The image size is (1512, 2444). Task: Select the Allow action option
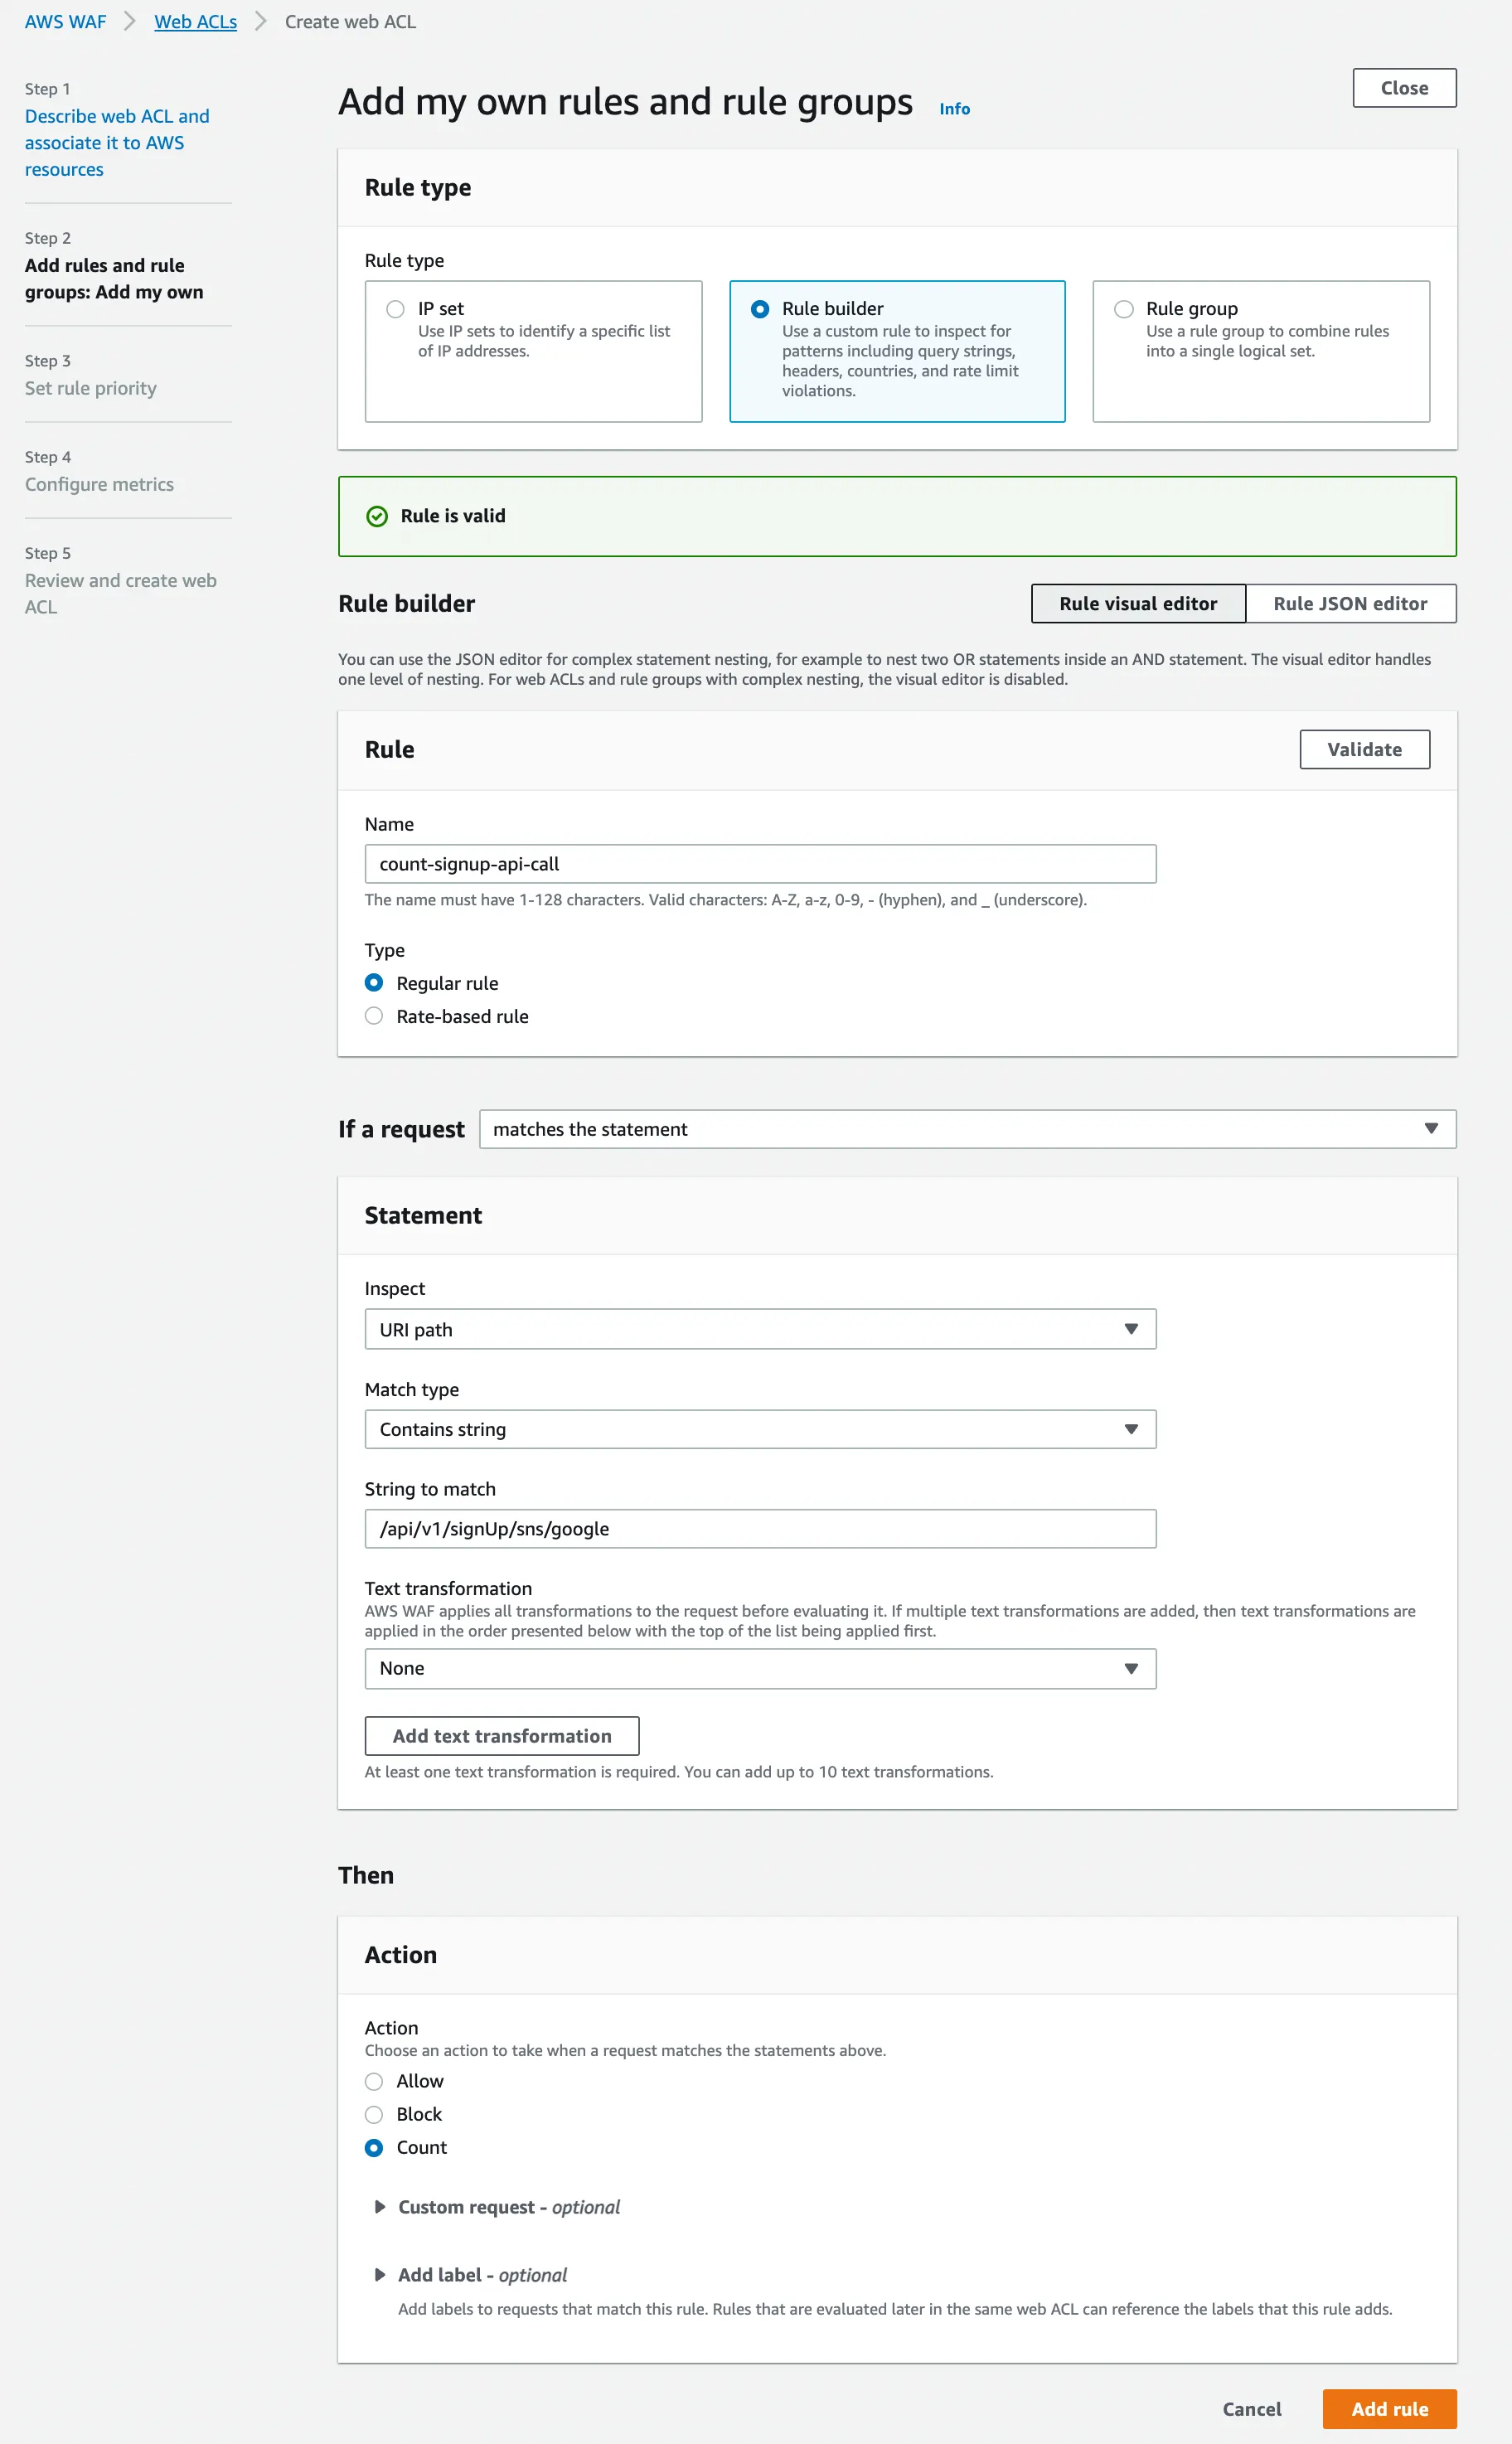pos(374,2081)
